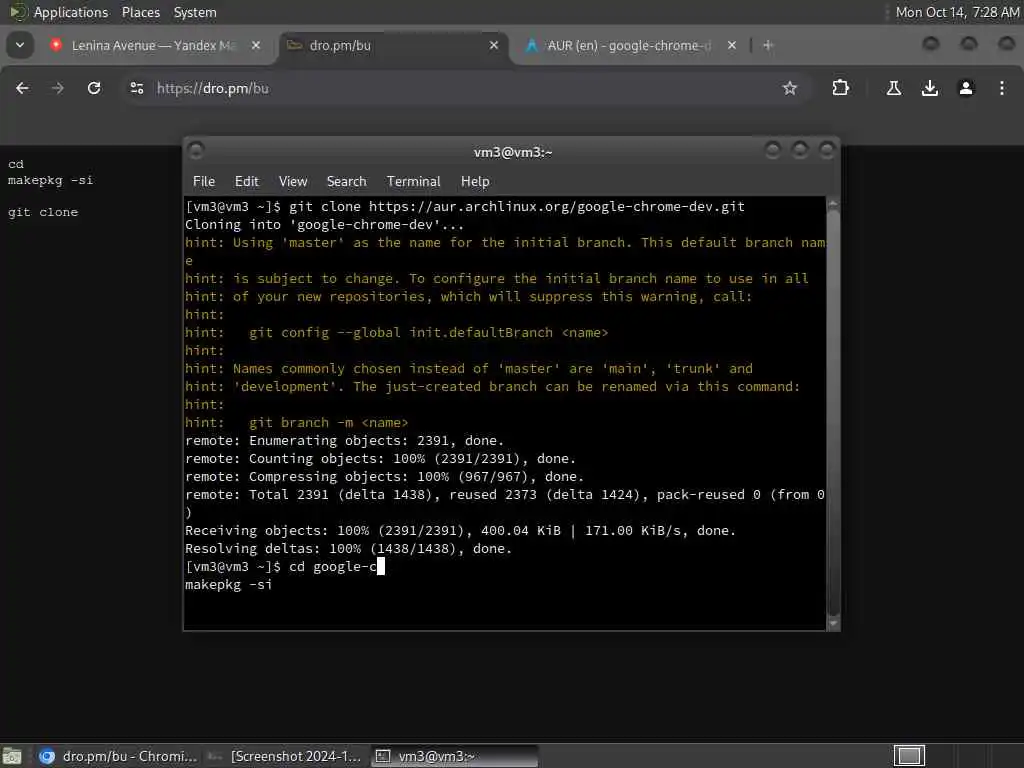Switch to dro.pm/bu Chromium taskbar entry
The image size is (1024, 768).
point(118,756)
